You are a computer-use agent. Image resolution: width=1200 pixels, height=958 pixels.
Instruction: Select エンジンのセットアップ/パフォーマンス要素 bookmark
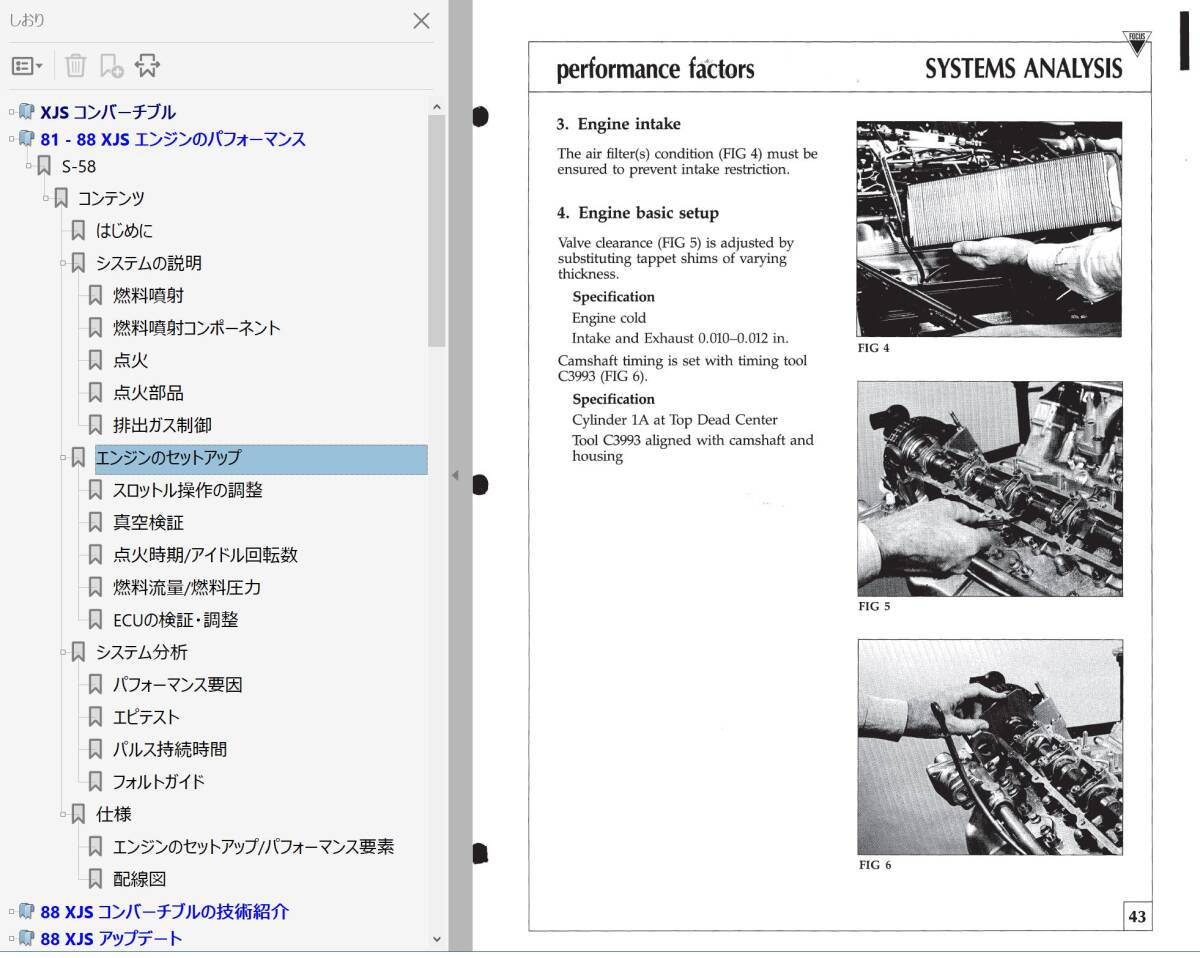[254, 847]
